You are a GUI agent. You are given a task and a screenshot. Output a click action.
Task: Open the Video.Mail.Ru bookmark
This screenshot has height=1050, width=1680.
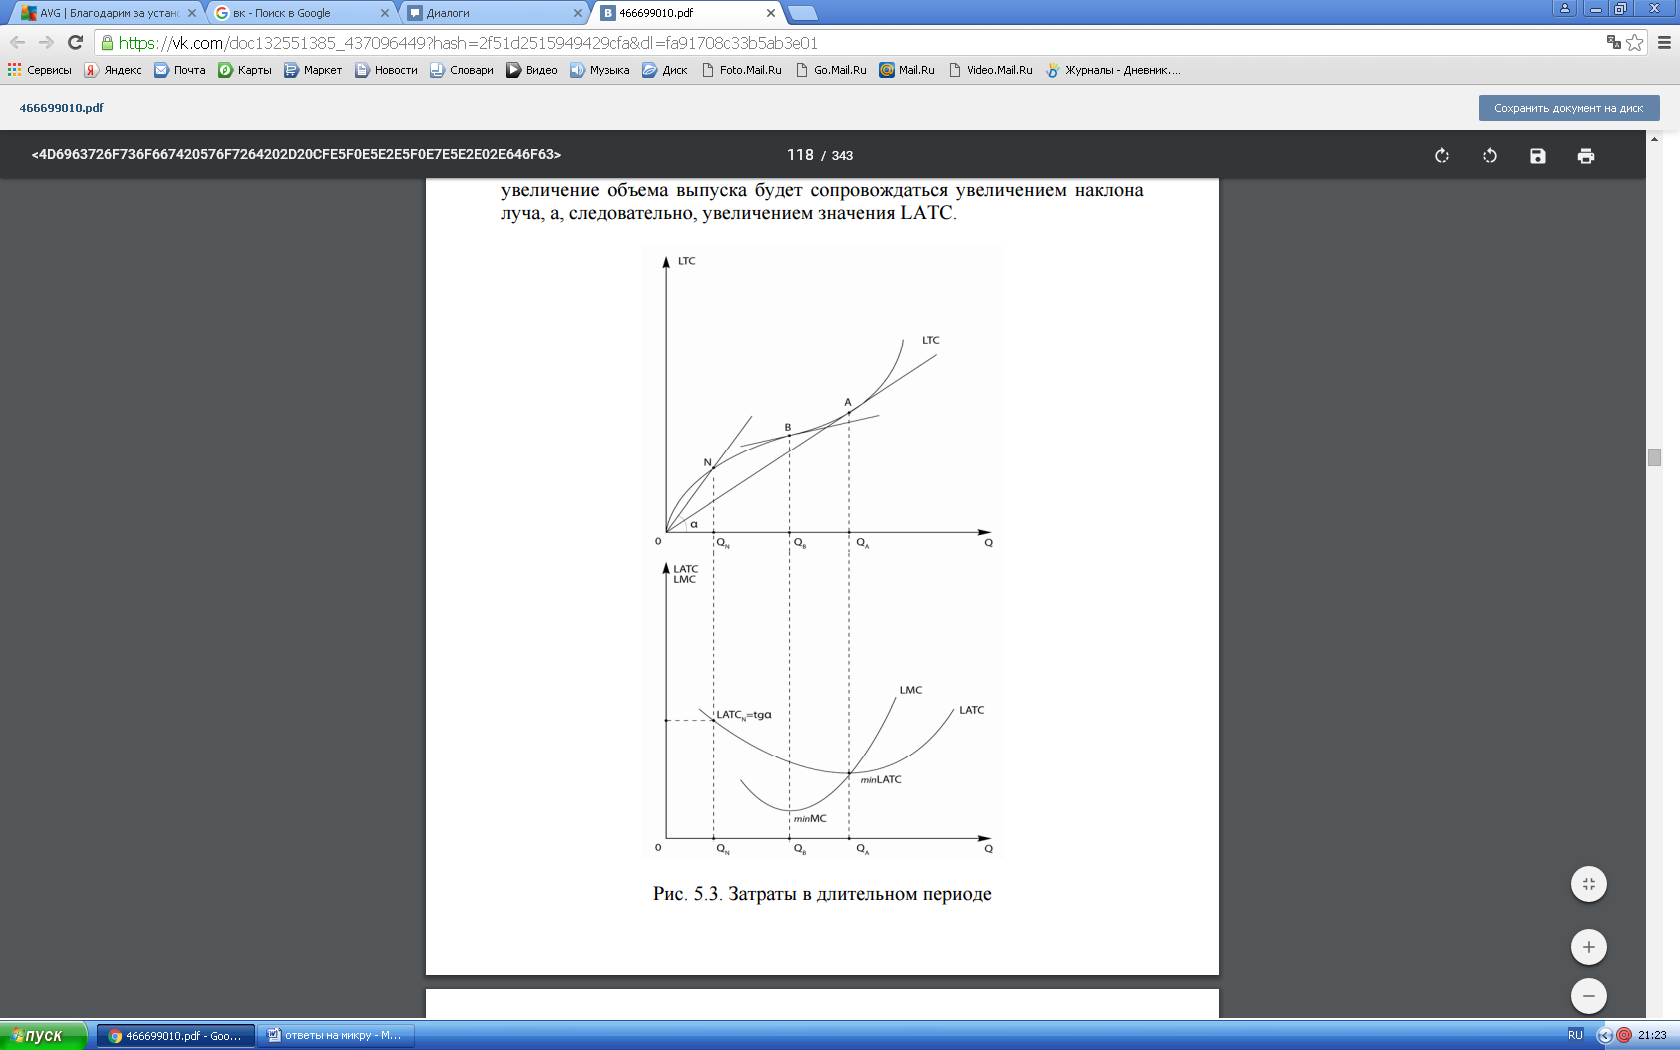(991, 70)
